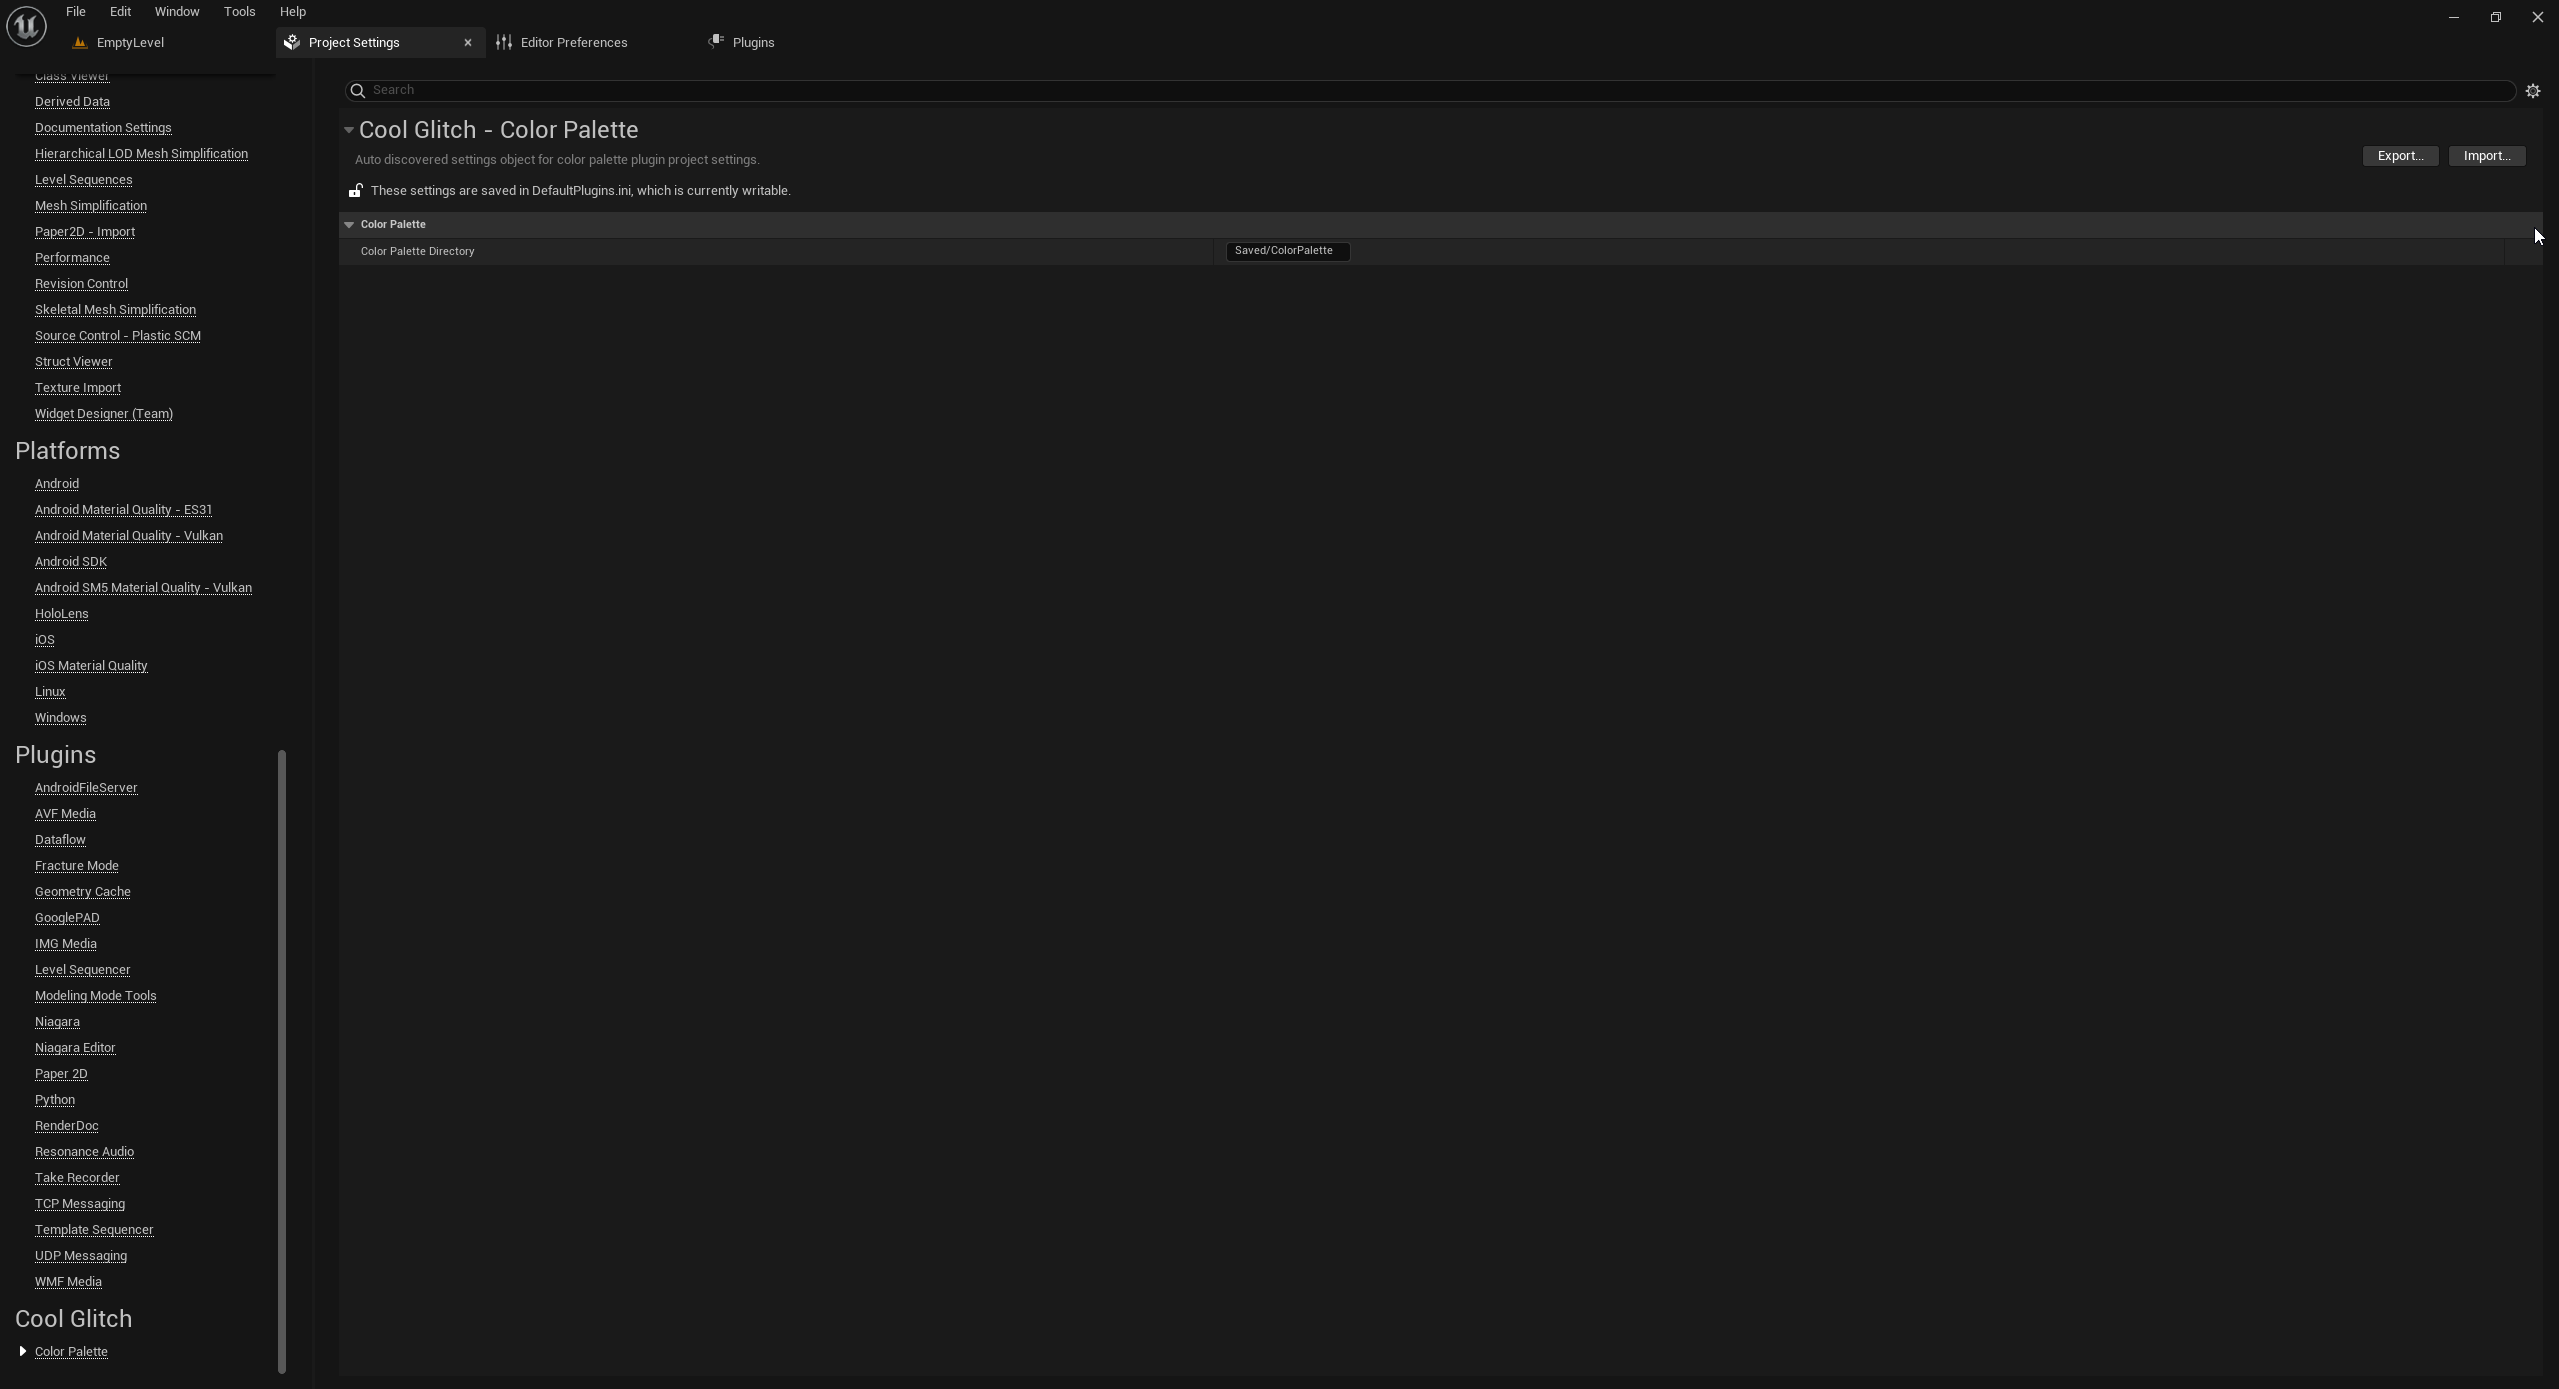Image resolution: width=2559 pixels, height=1389 pixels.
Task: Open the search settings gear icon
Action: [x=2533, y=90]
